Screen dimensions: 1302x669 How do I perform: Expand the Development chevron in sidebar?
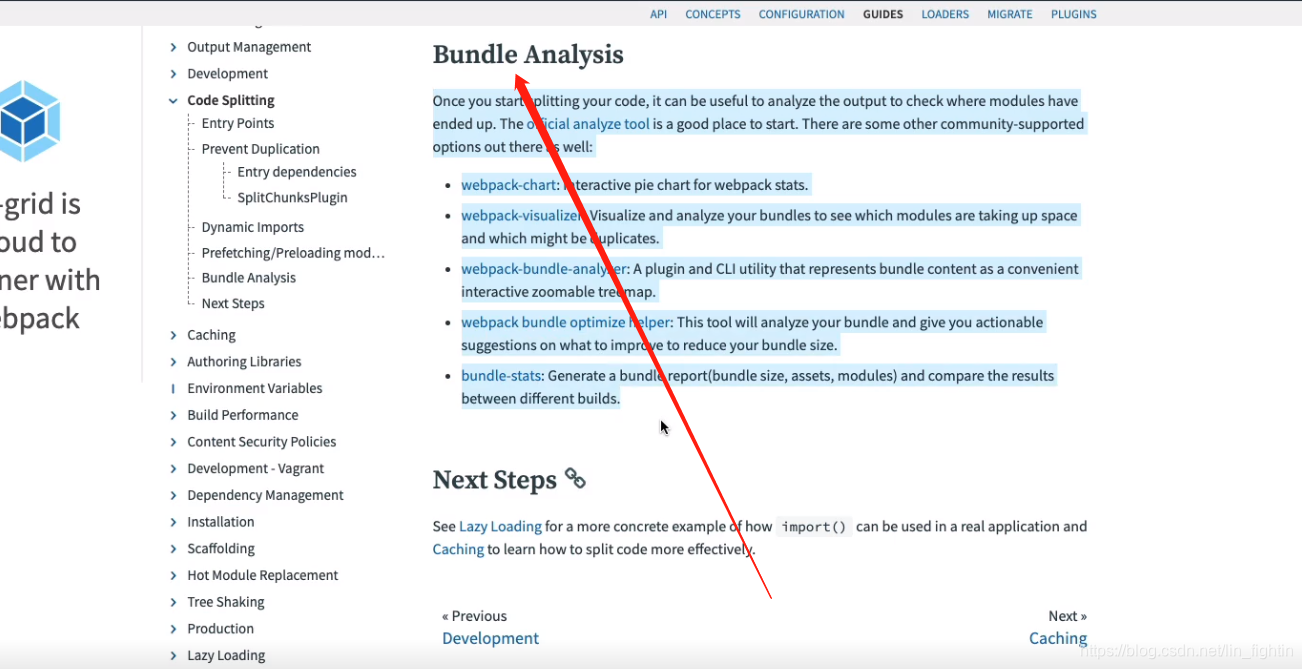click(x=173, y=74)
